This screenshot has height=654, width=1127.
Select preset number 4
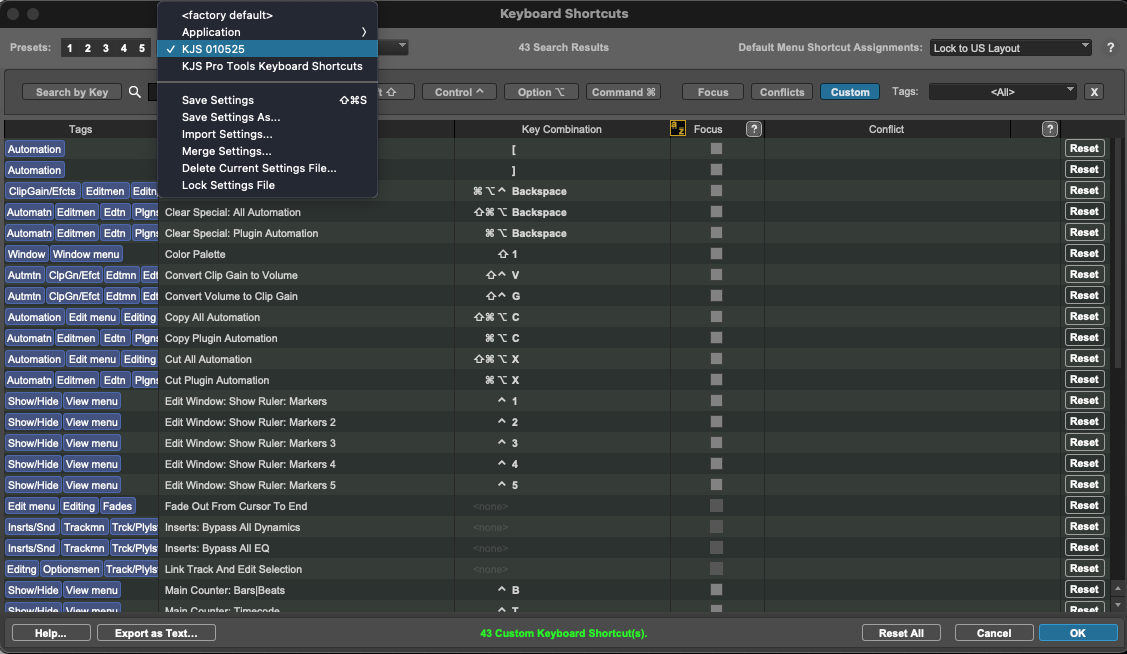point(124,48)
